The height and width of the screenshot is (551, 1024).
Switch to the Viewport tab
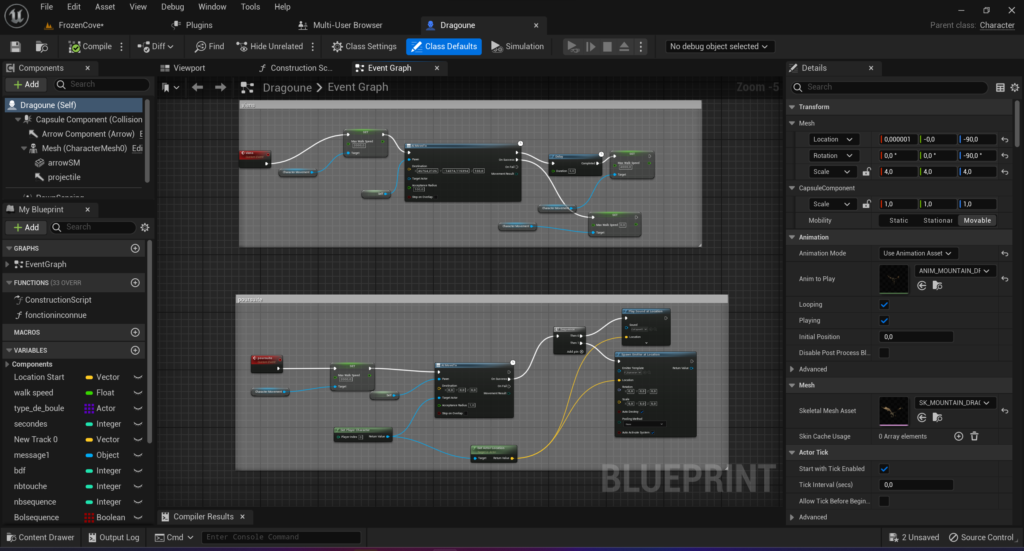click(x=189, y=68)
